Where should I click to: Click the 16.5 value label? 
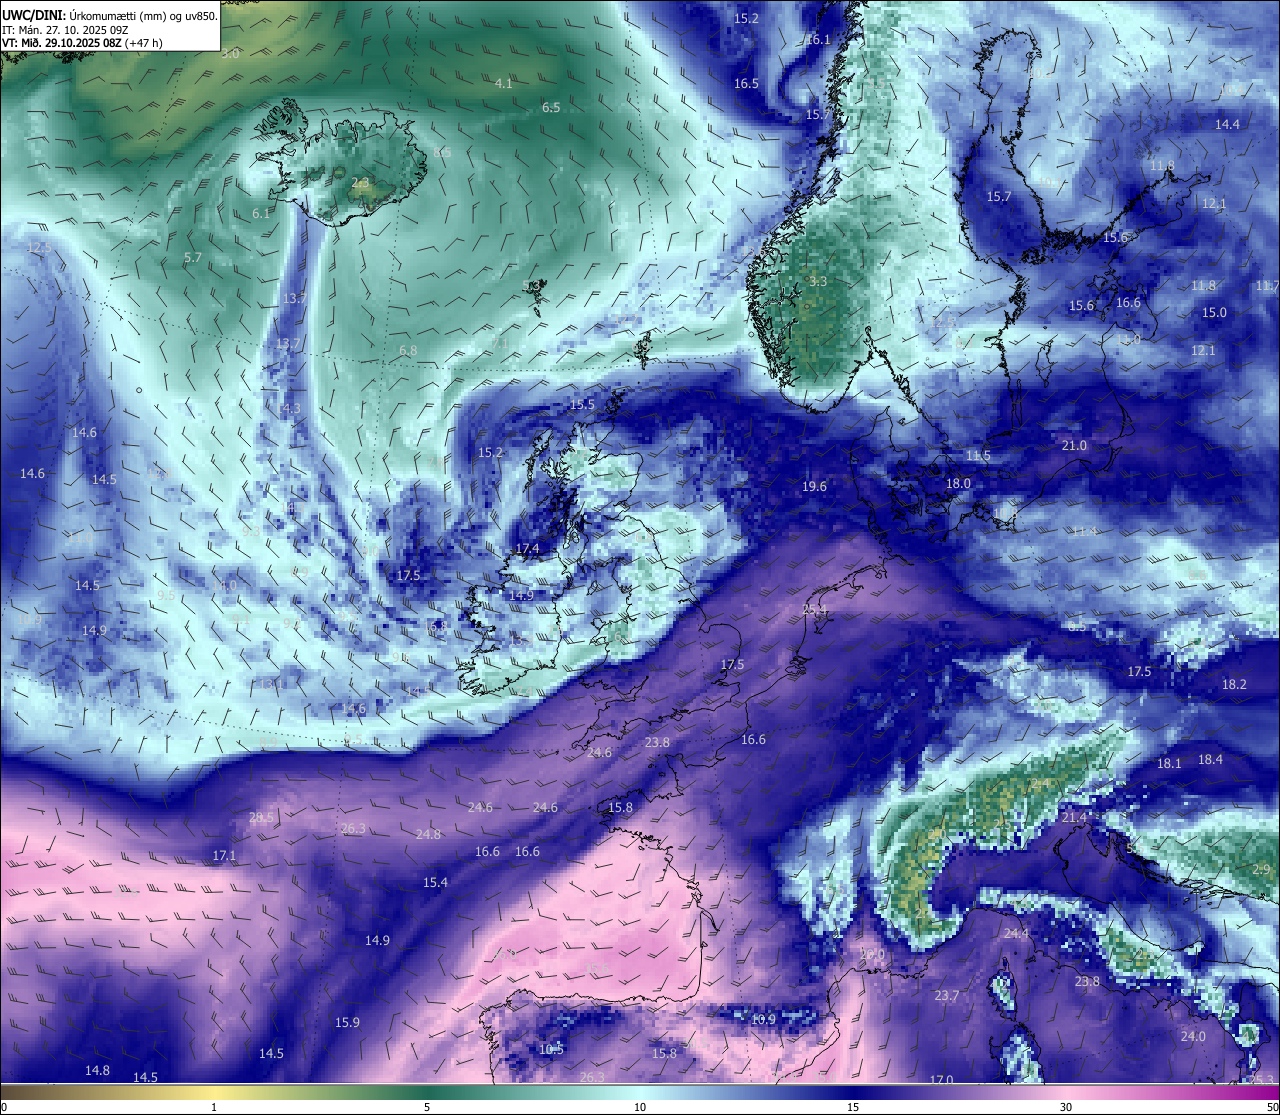747,84
